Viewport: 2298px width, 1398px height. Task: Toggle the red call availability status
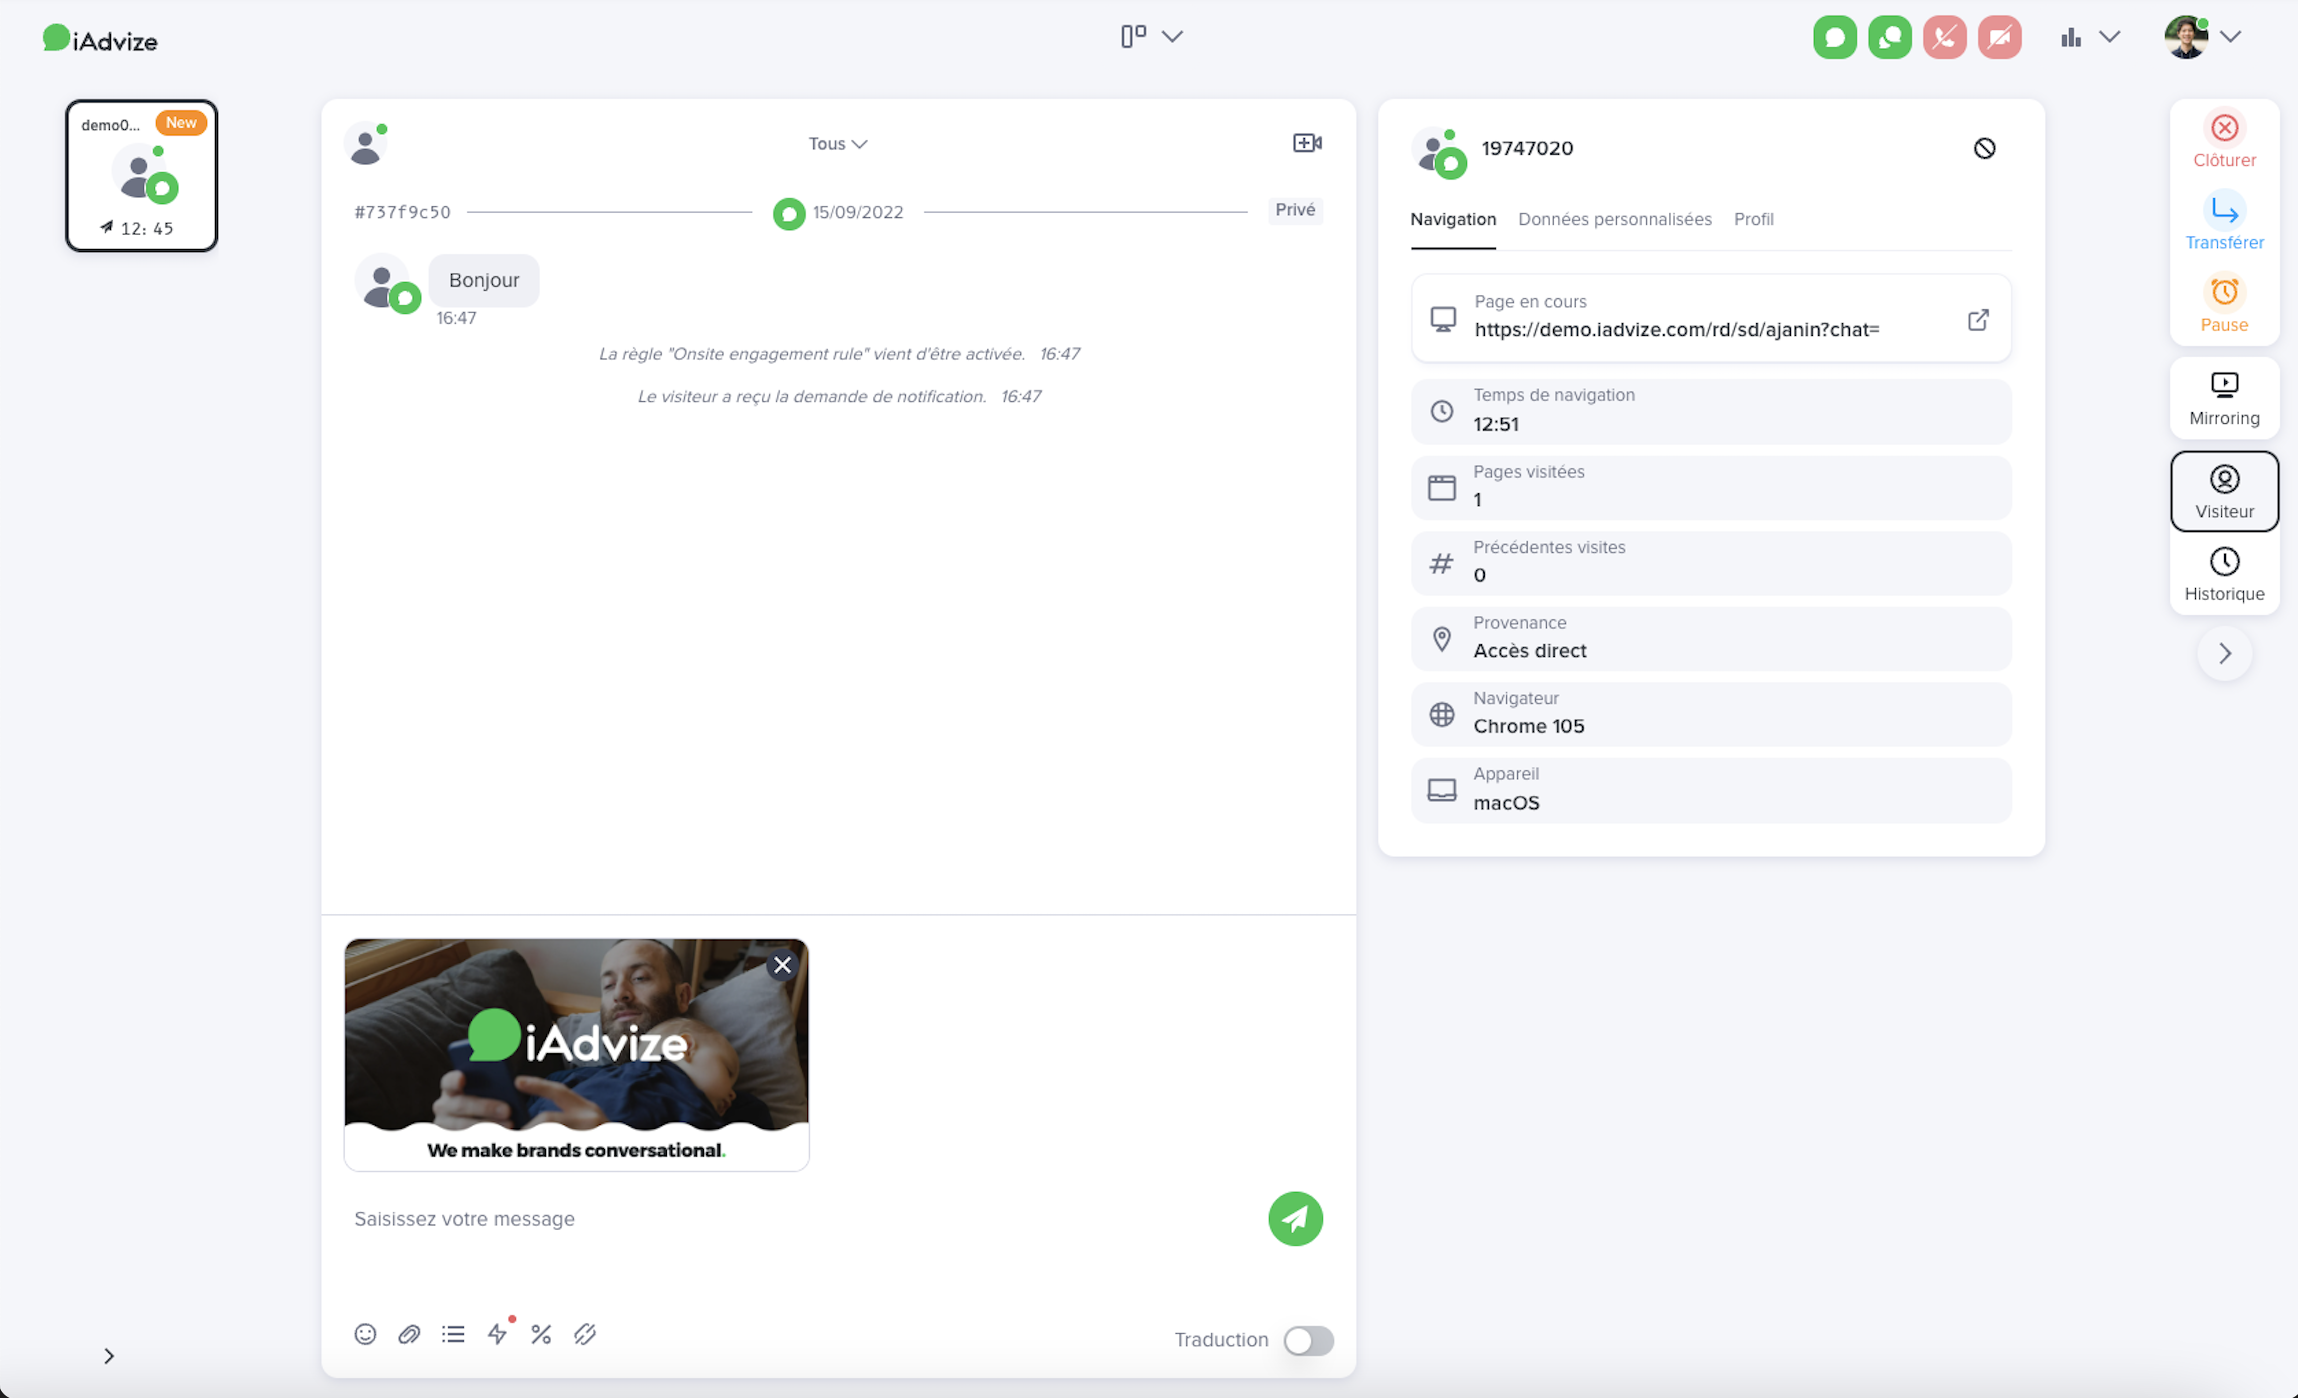click(1944, 38)
